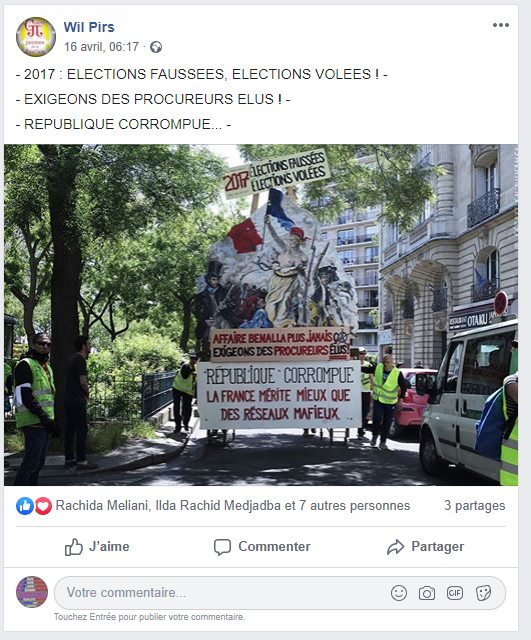Click the speech bubble Commenter icon

click(x=222, y=547)
